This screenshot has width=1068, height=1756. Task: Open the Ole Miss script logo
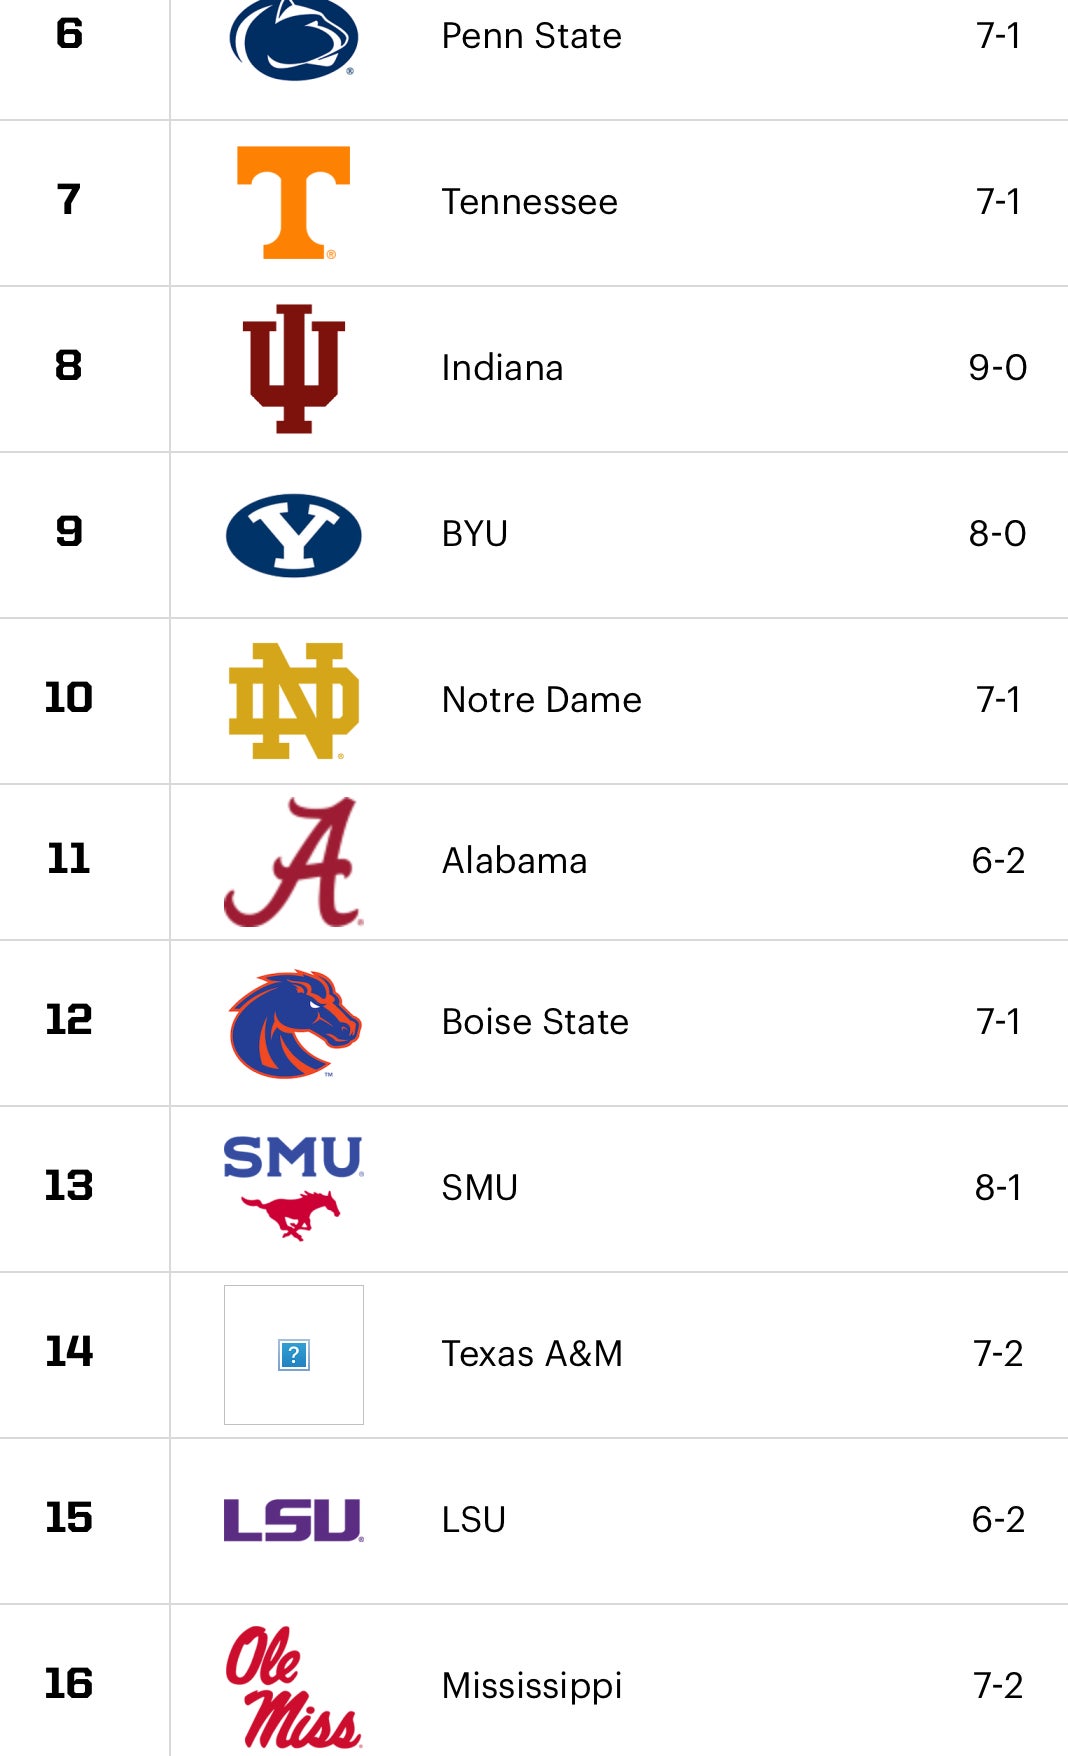click(x=293, y=1686)
